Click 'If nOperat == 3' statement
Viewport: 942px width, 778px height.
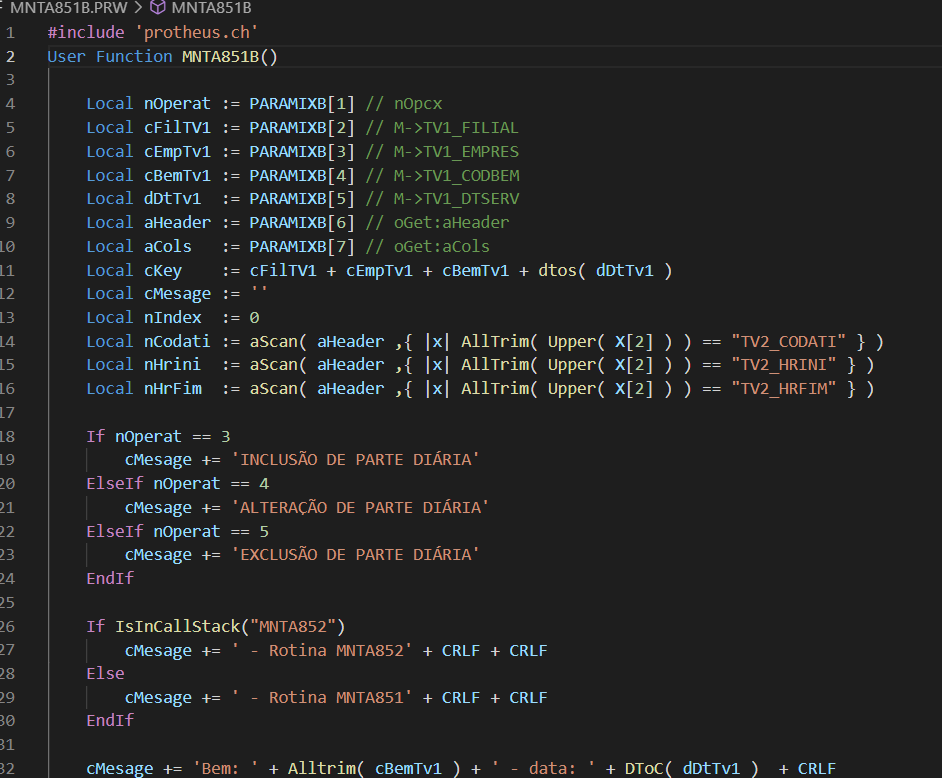(158, 436)
